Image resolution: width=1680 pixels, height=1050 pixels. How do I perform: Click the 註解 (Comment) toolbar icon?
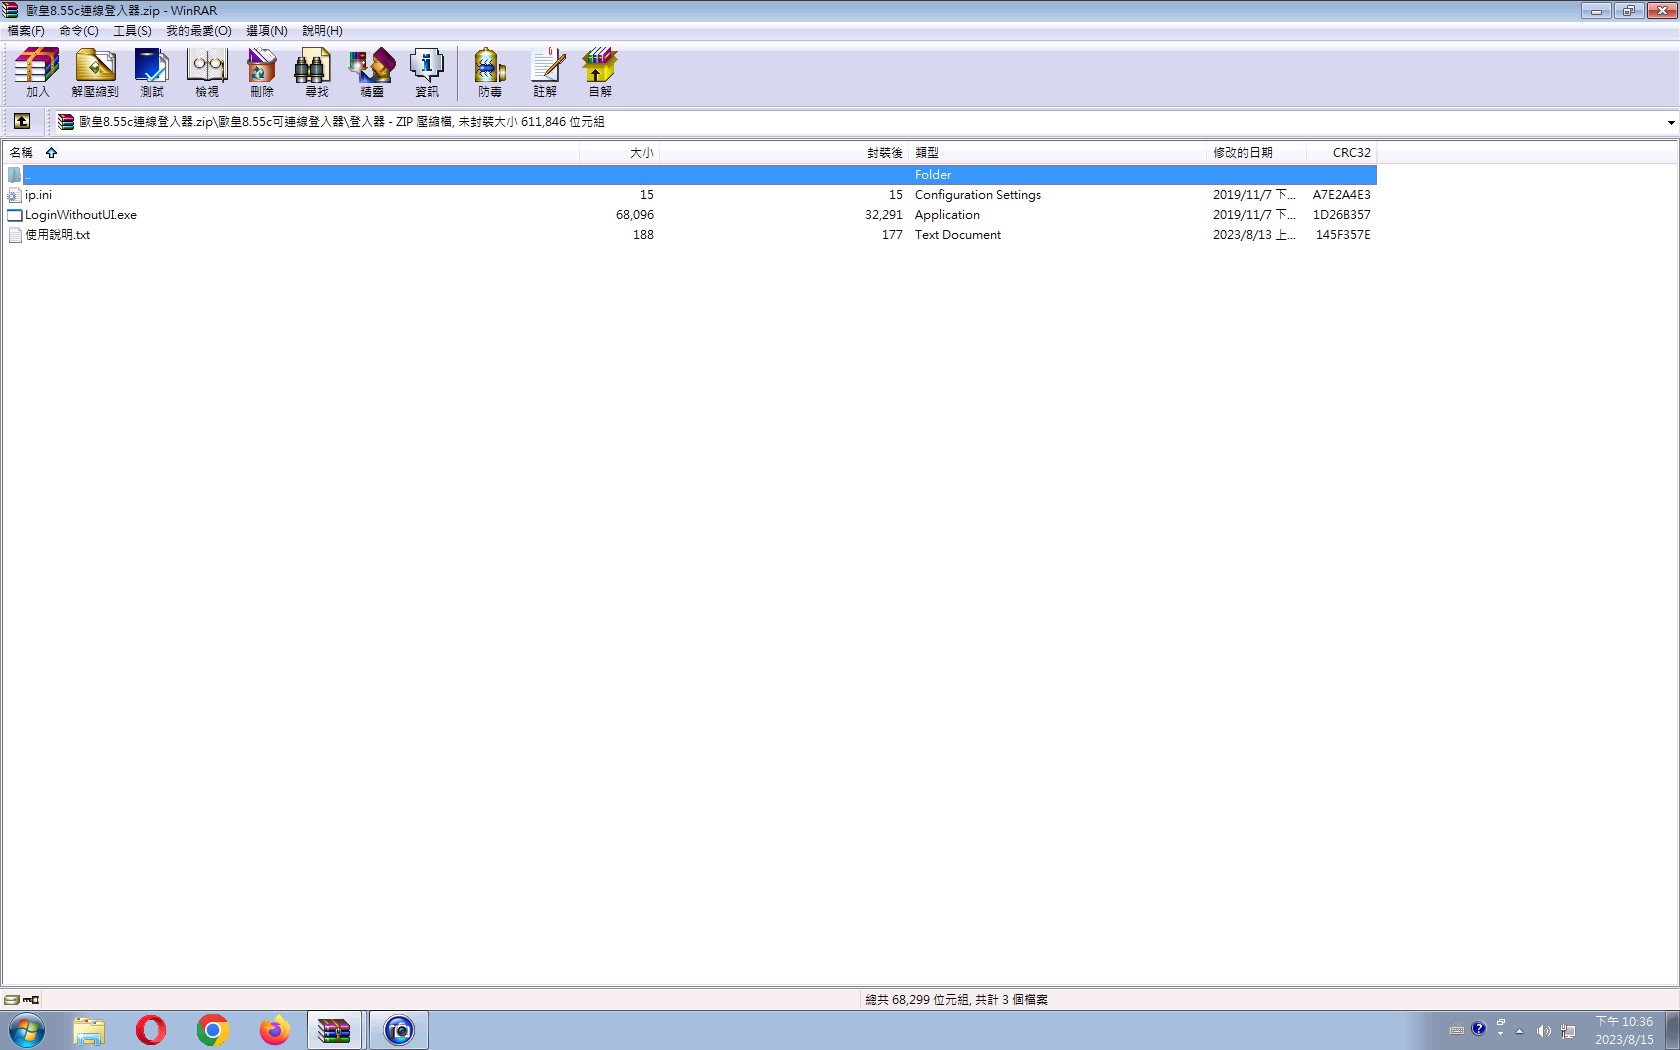point(545,73)
